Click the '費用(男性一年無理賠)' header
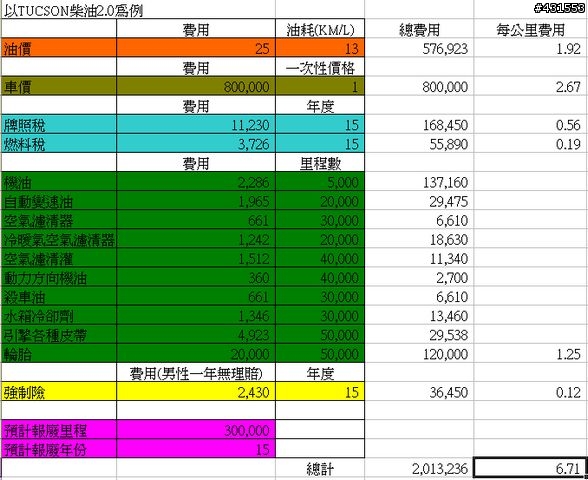Viewport: 588px width, 480px height. pyautogui.click(x=196, y=373)
